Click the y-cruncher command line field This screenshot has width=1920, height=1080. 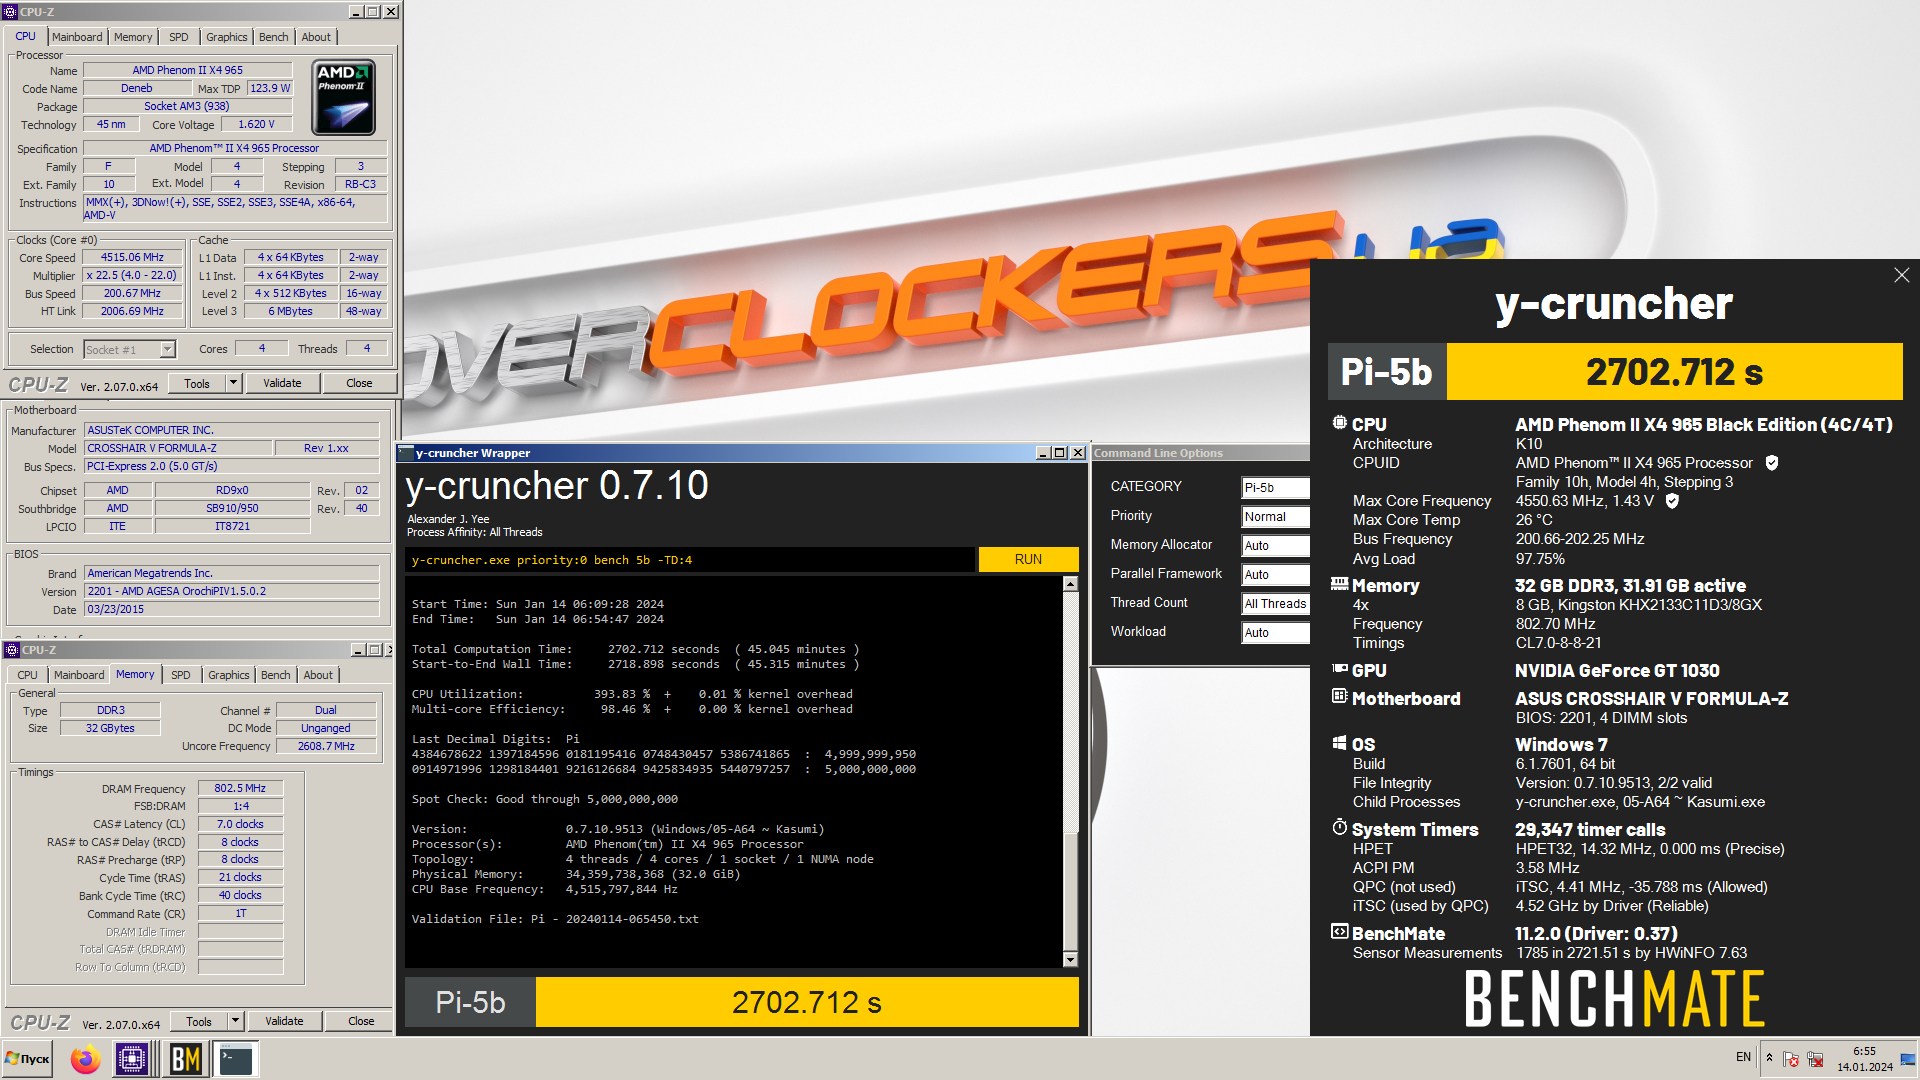click(x=689, y=560)
